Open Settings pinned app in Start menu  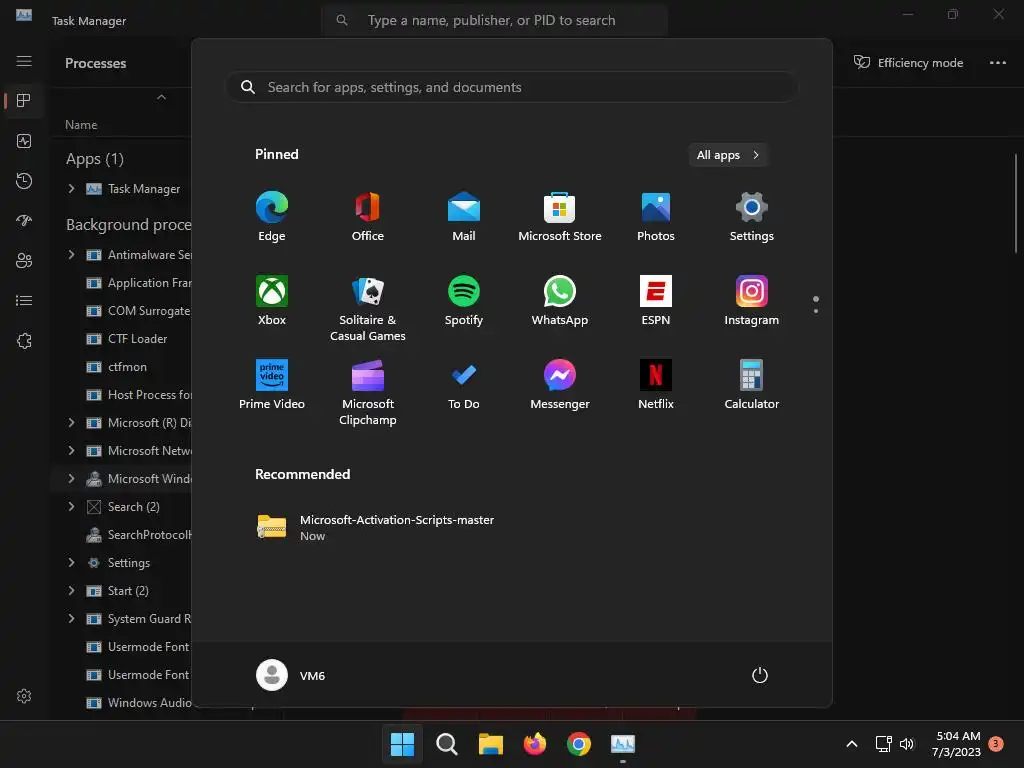[x=752, y=217]
